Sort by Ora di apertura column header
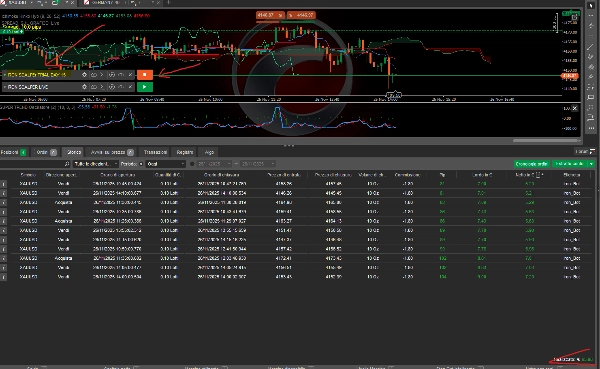This screenshot has width=600, height=369. tap(118, 175)
